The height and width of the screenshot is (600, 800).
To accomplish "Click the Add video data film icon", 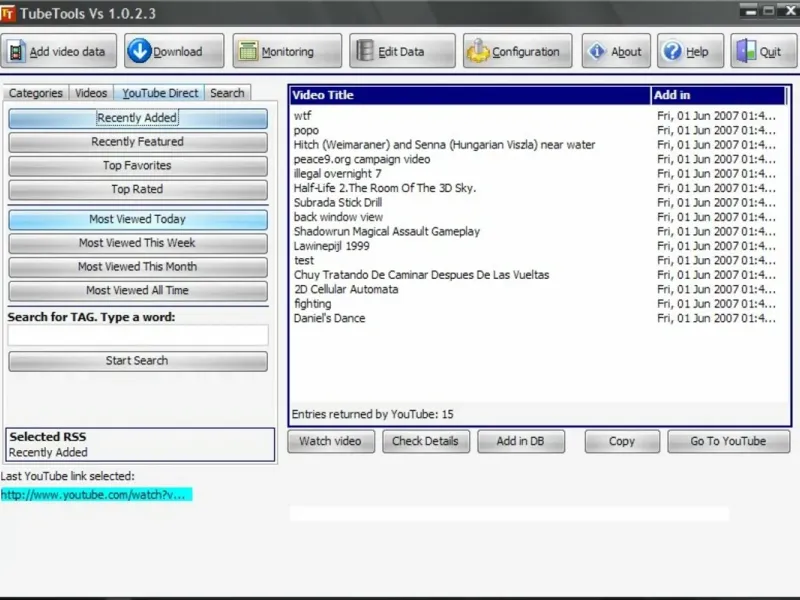I will [16, 52].
